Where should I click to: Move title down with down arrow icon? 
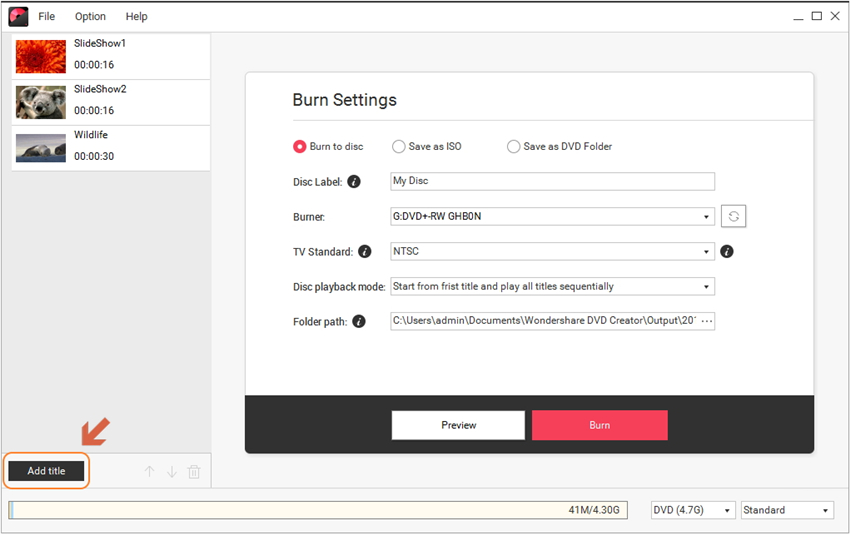point(172,472)
